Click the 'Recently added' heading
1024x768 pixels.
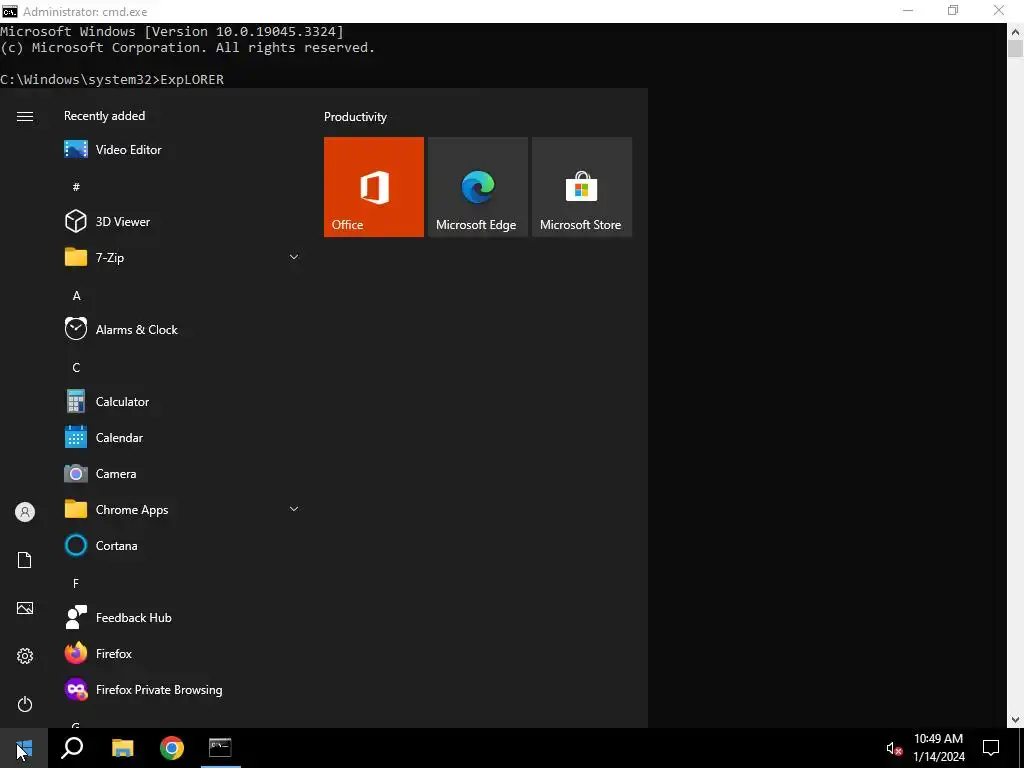coord(104,116)
